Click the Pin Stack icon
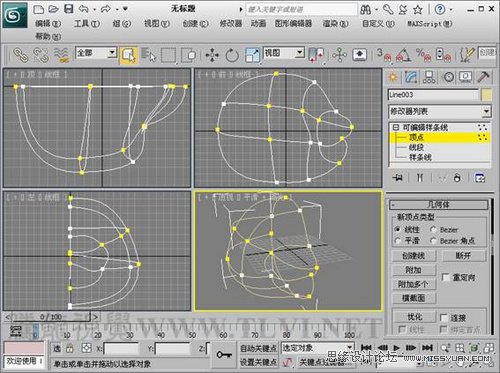The height and width of the screenshot is (373, 500). pos(397,178)
